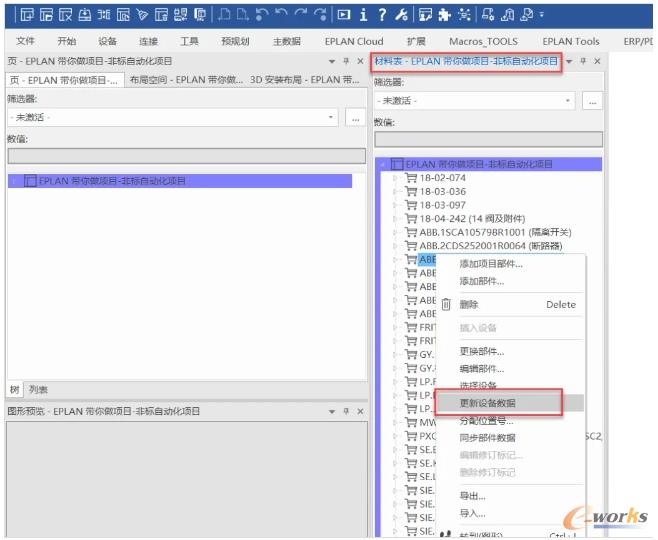This screenshot has height=540, width=658.
Task: Open 材料表 panel header dropdown arrow
Action: click(x=569, y=62)
